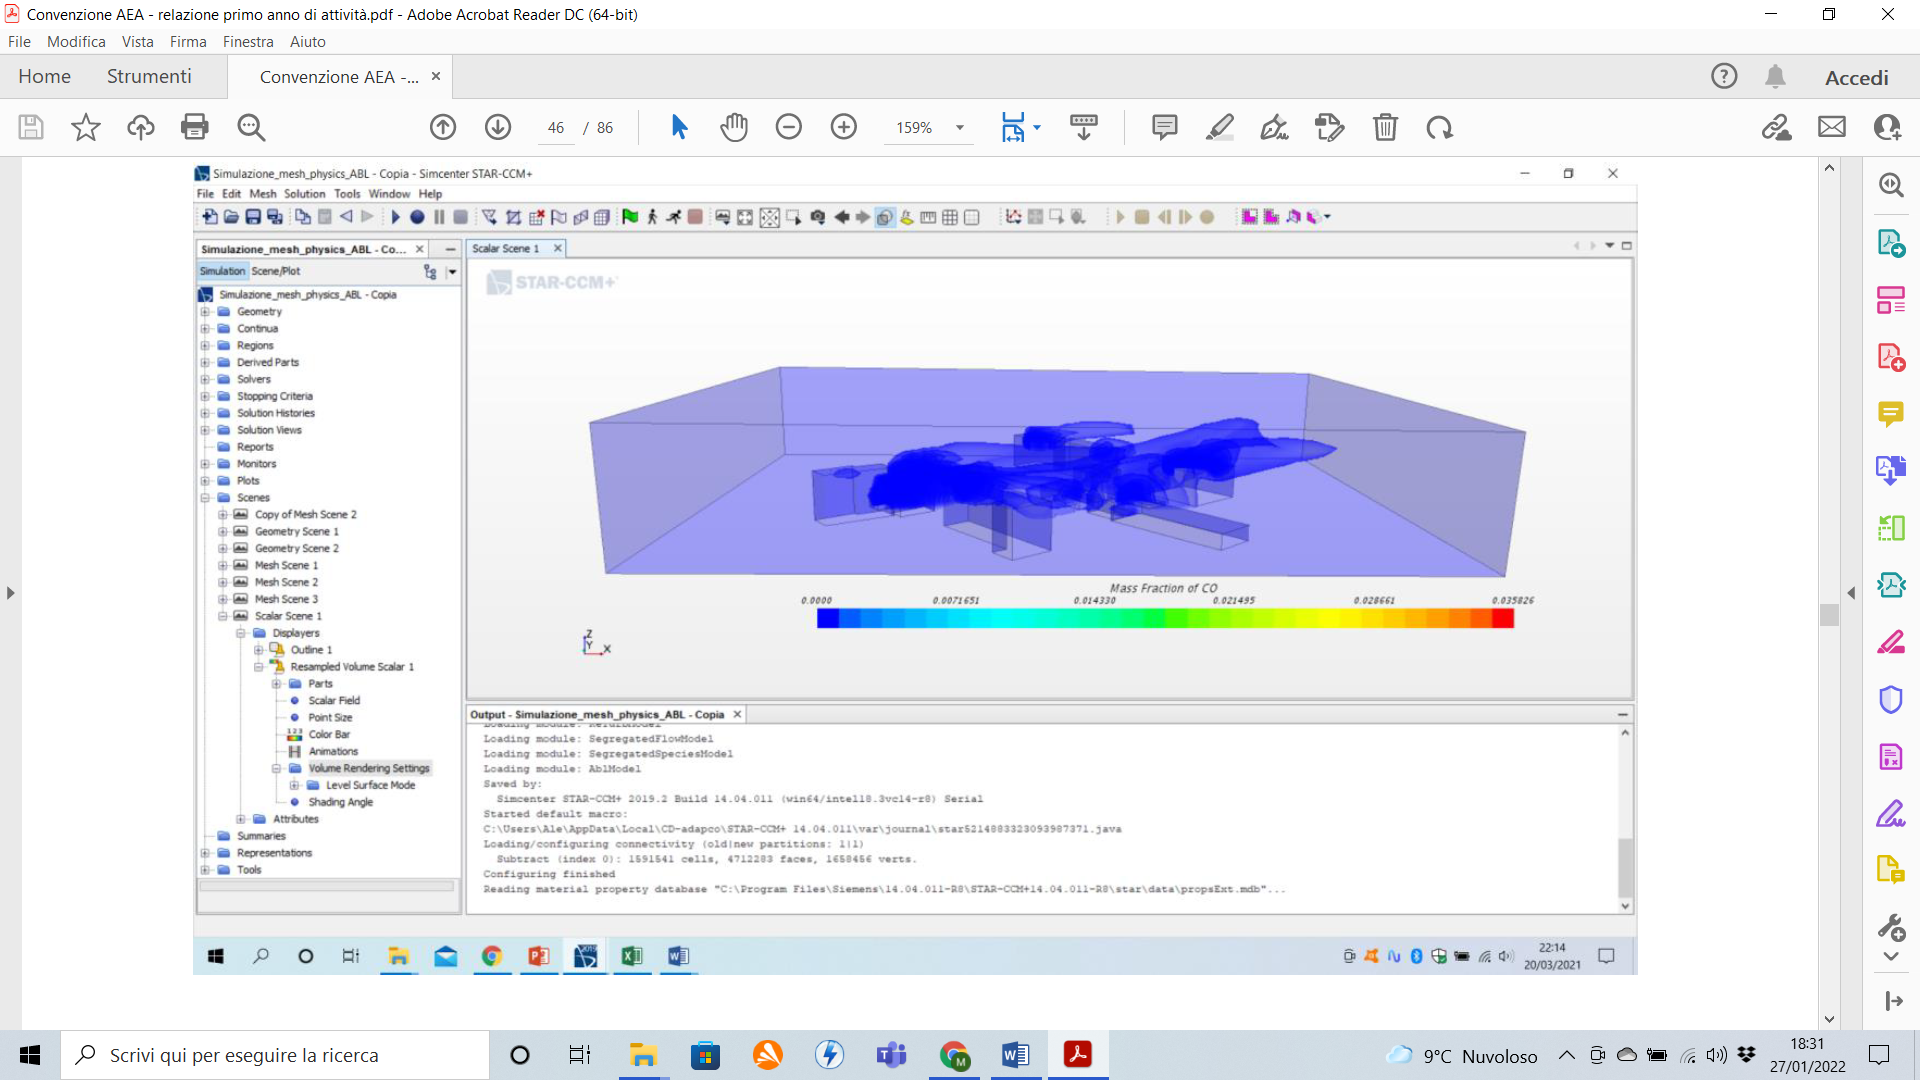Open the fit page options icon

click(1013, 127)
